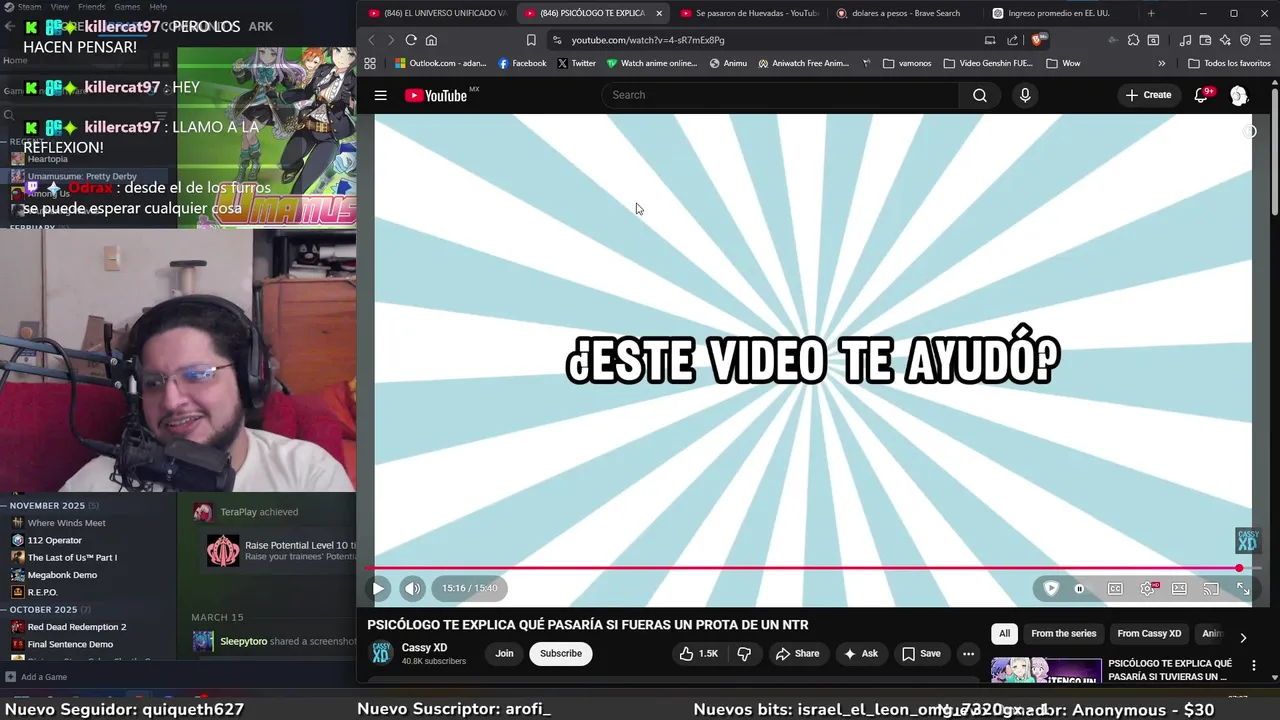Toggle theater mode on the player
1280x720 pixels.
pos(1179,588)
